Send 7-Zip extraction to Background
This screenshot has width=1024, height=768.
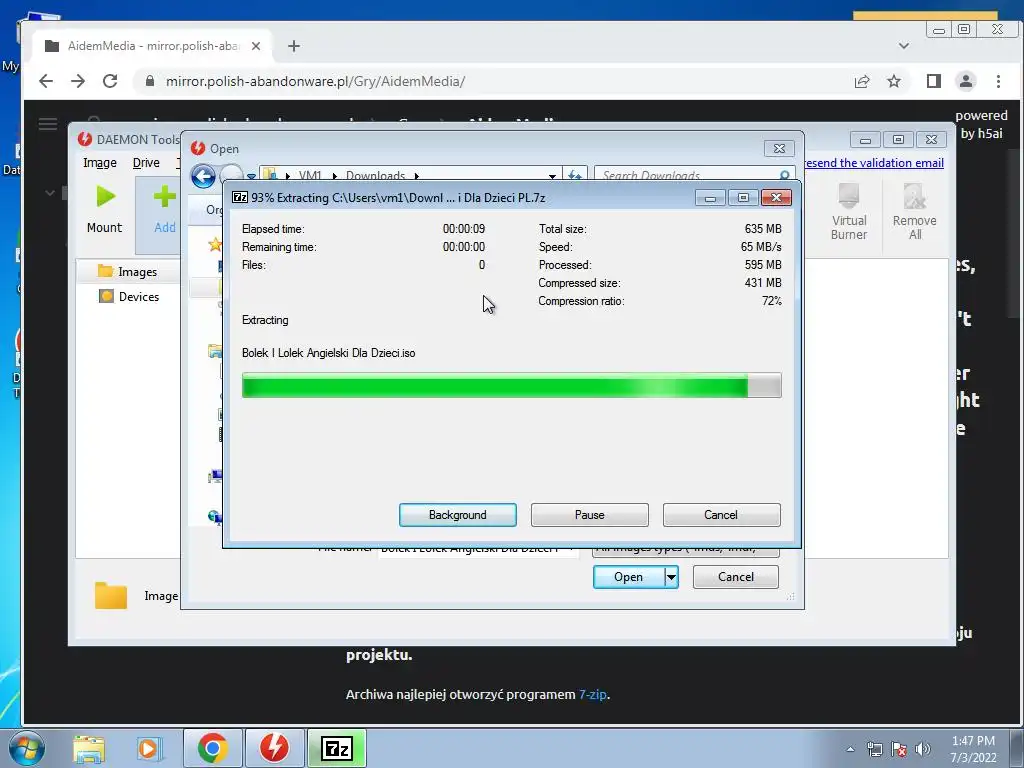[457, 515]
